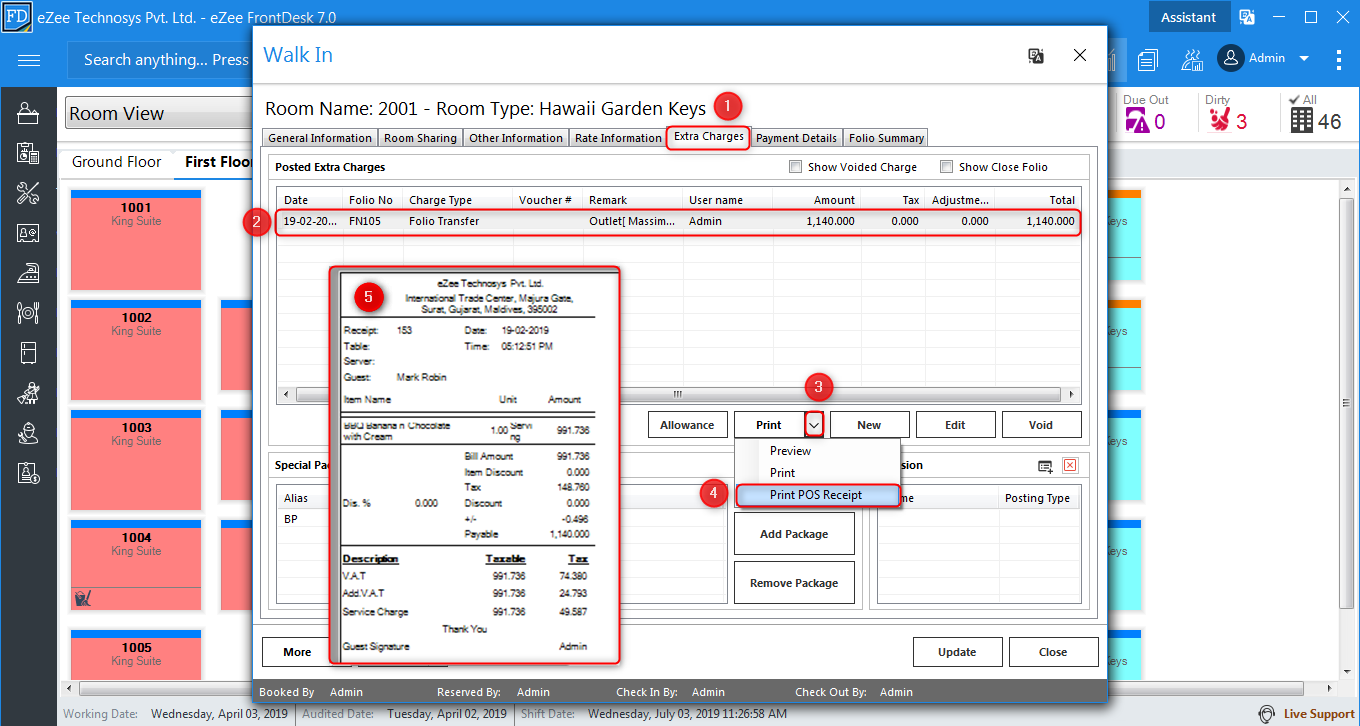Screen dimensions: 1360x726
Task: Open the restaurant plate and fork icon
Action: (28, 313)
